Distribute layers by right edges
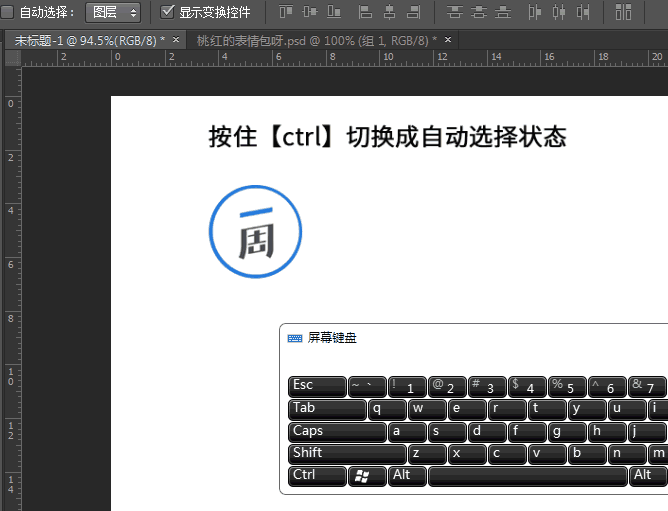This screenshot has height=511, width=668. pos(583,12)
